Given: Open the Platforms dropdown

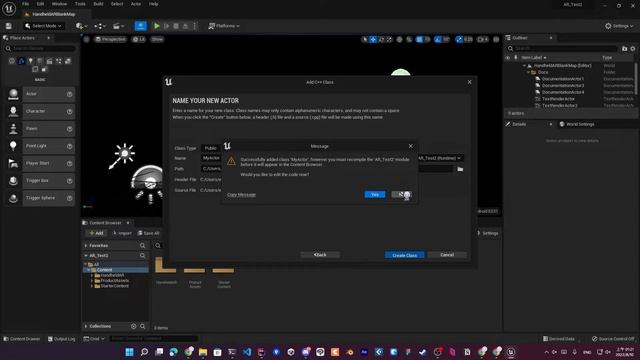Looking at the screenshot, I should (224, 26).
